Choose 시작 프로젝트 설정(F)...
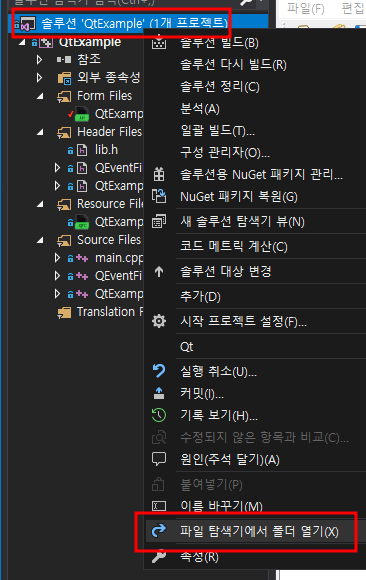The width and height of the screenshot is (366, 580). click(x=243, y=321)
